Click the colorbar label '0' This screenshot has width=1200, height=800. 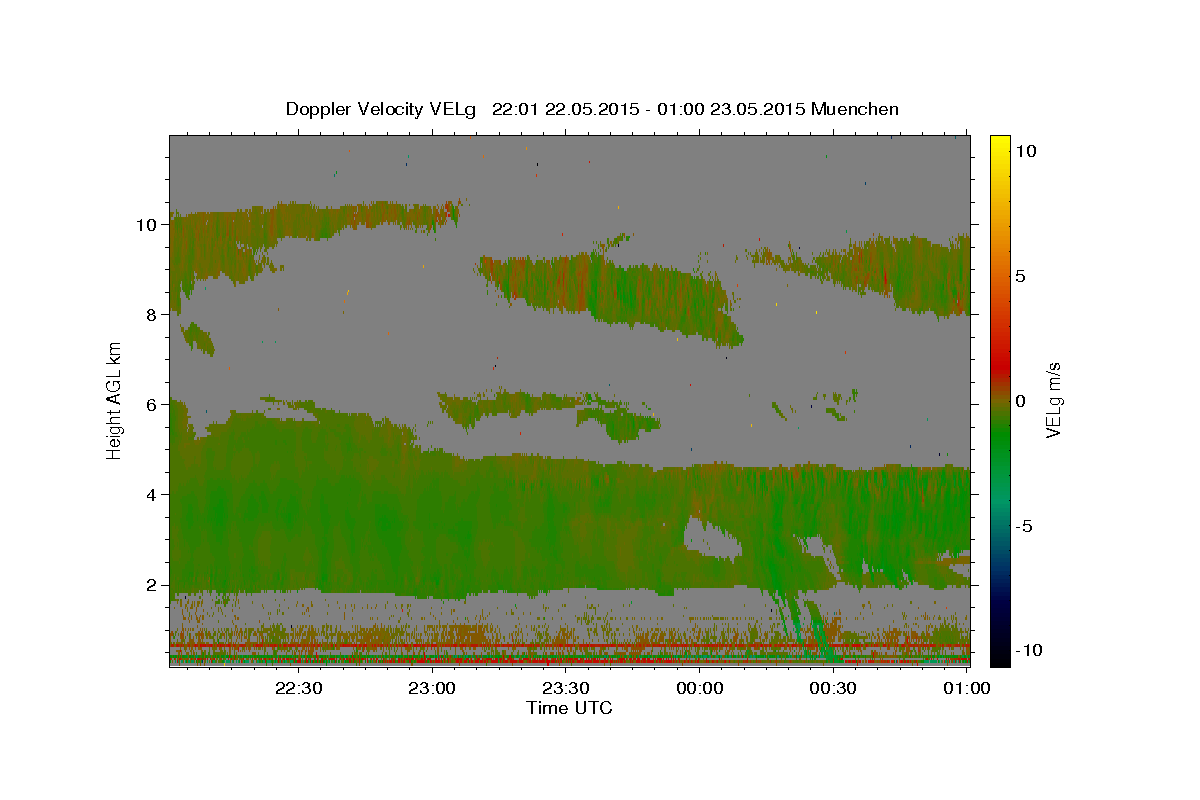pyautogui.click(x=1020, y=401)
